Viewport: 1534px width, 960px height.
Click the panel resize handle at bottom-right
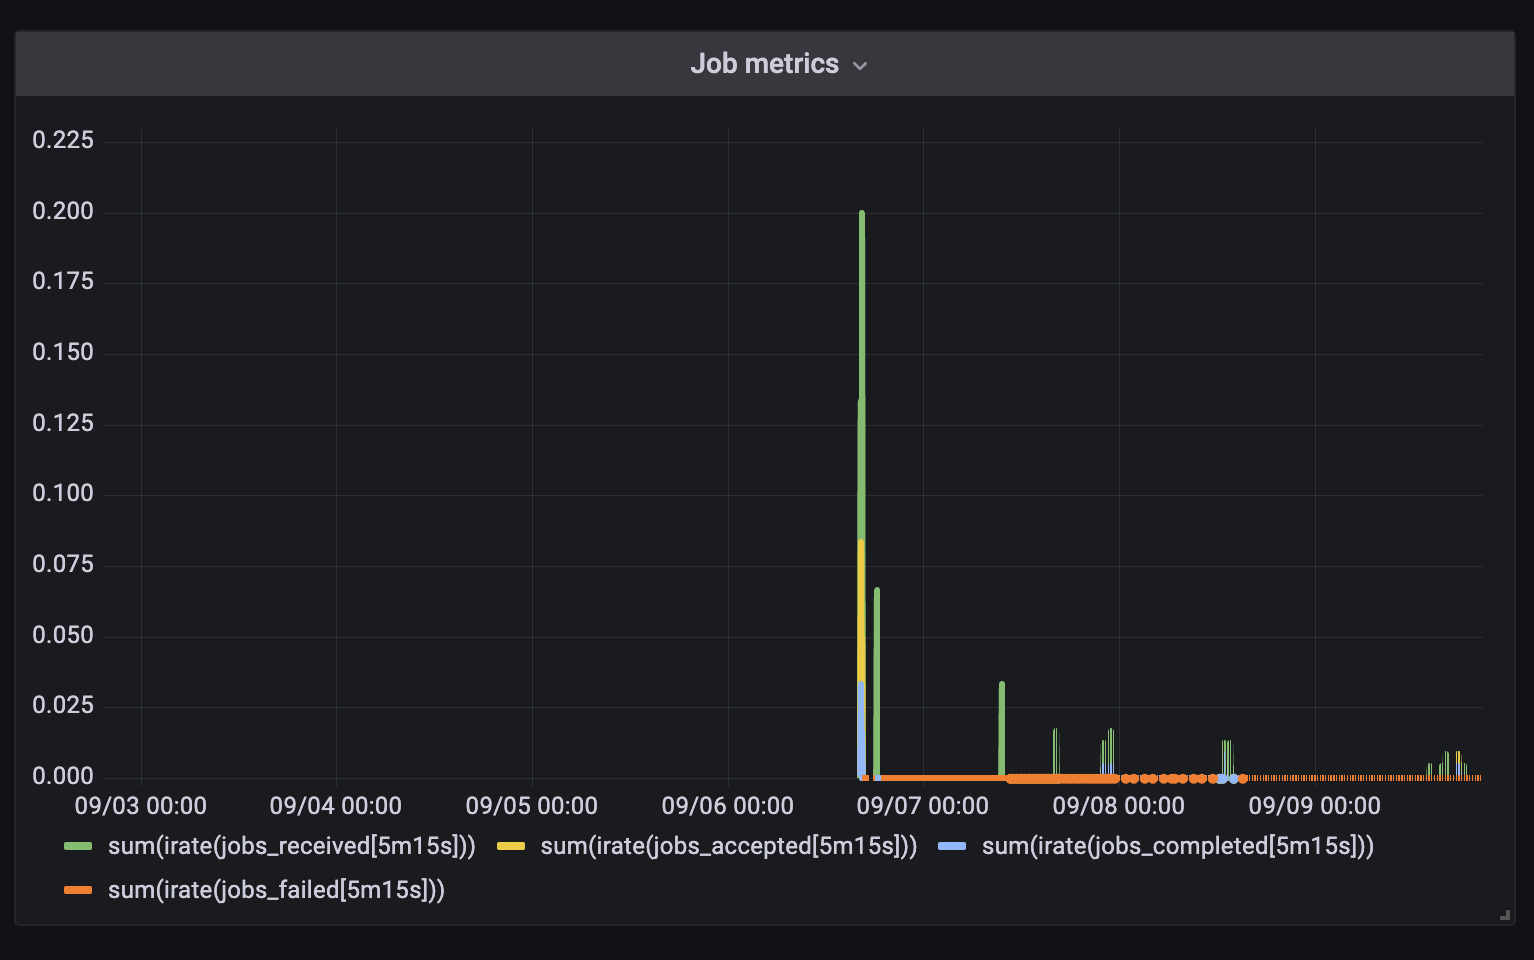(1505, 913)
